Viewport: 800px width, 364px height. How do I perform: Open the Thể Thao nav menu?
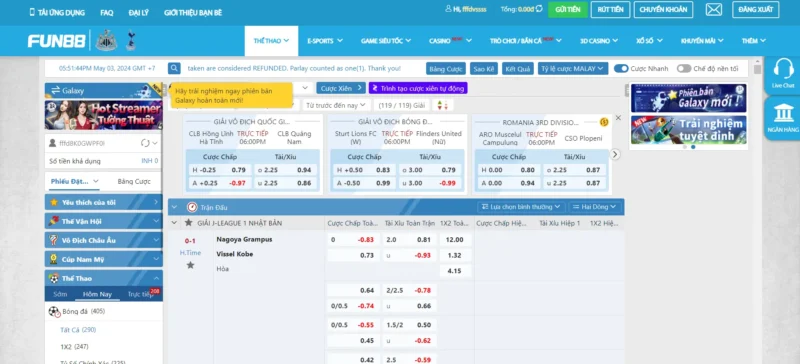point(271,41)
